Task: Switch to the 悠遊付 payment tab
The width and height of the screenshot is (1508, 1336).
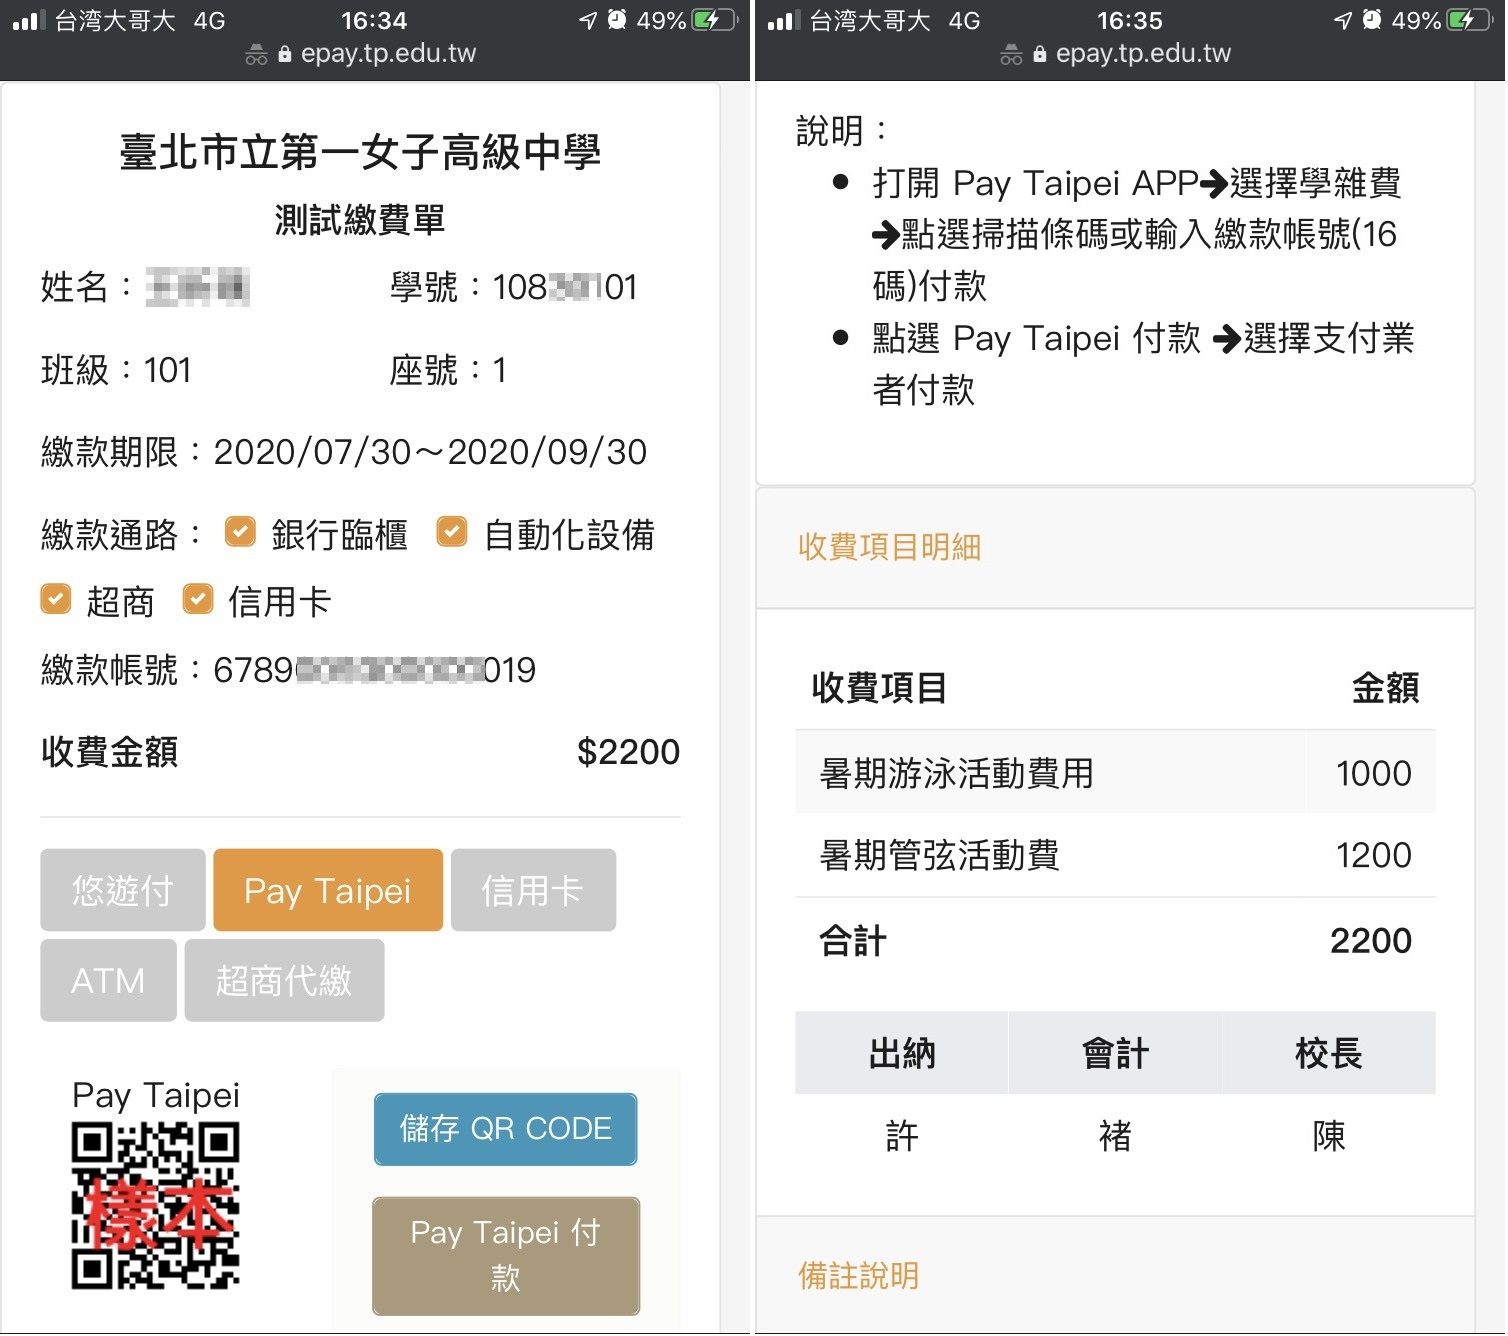Action: tap(123, 891)
